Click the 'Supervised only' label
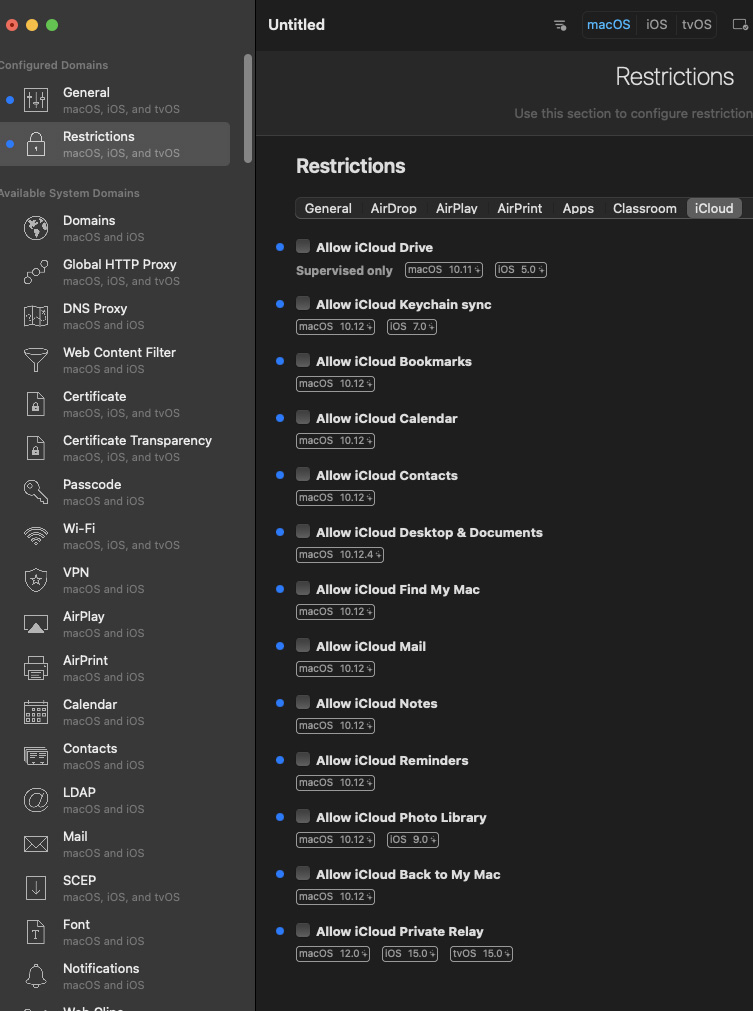 (344, 271)
